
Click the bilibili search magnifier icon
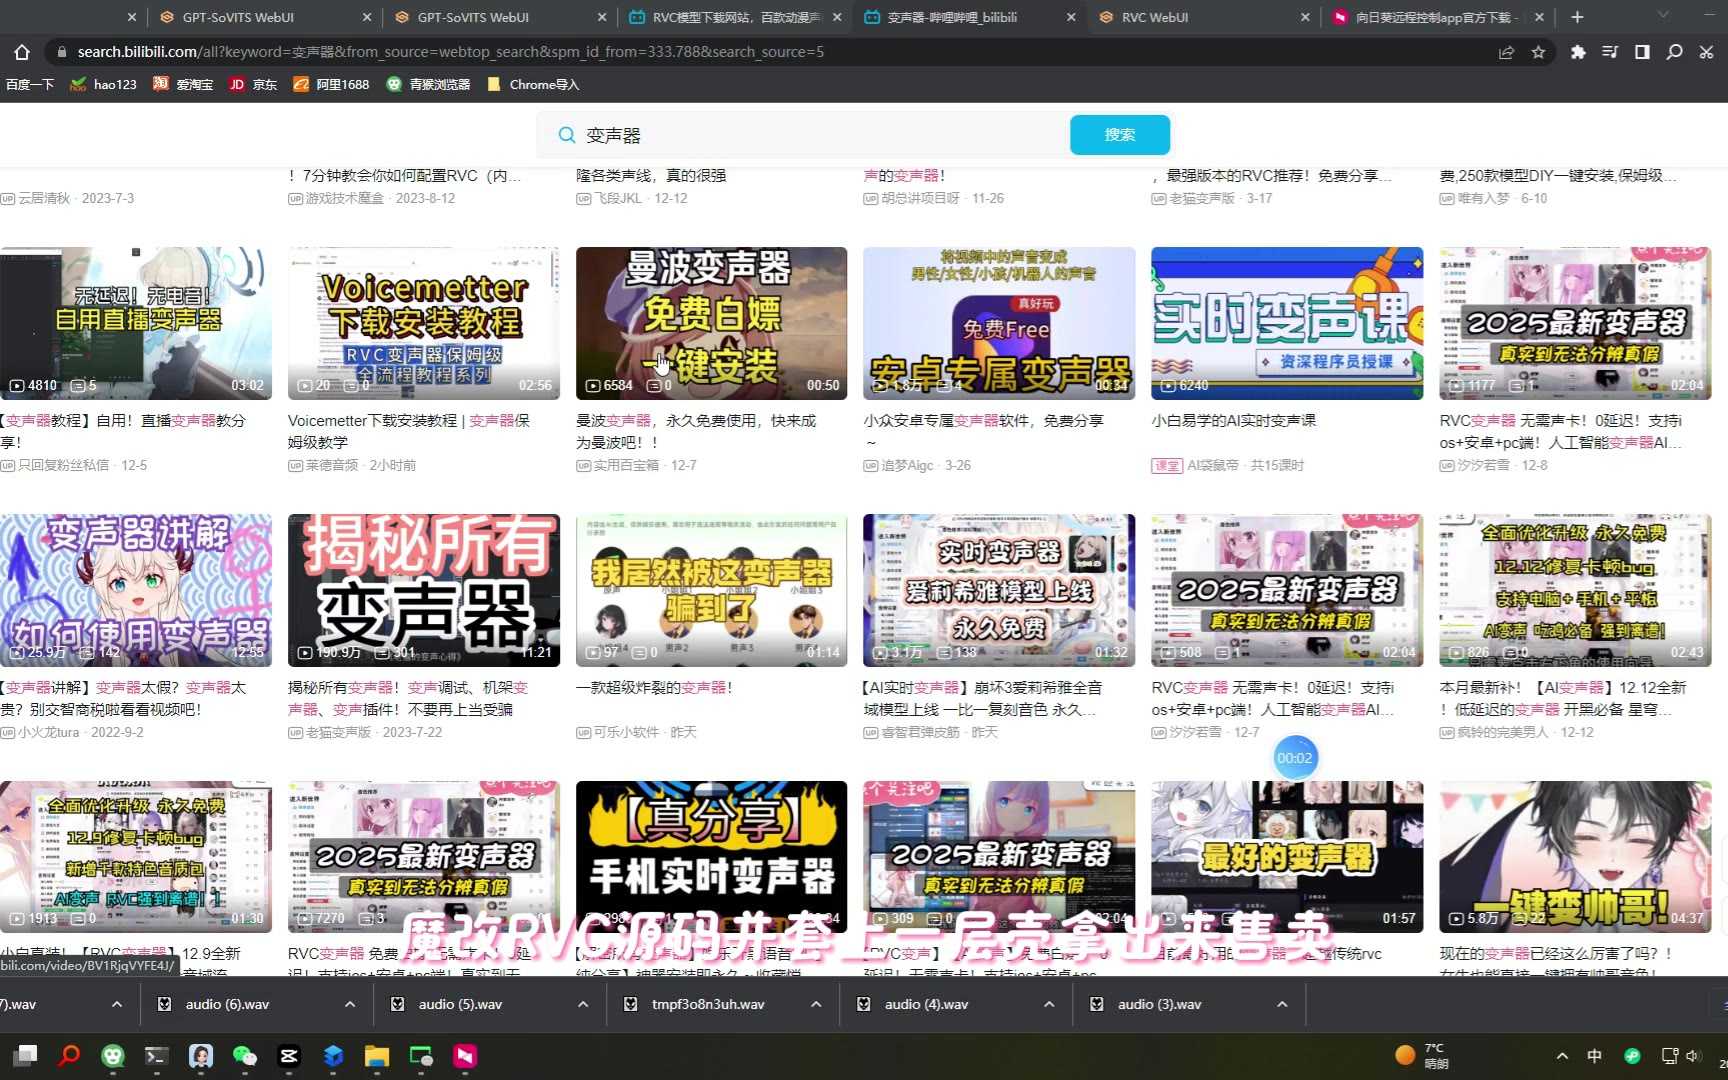567,135
